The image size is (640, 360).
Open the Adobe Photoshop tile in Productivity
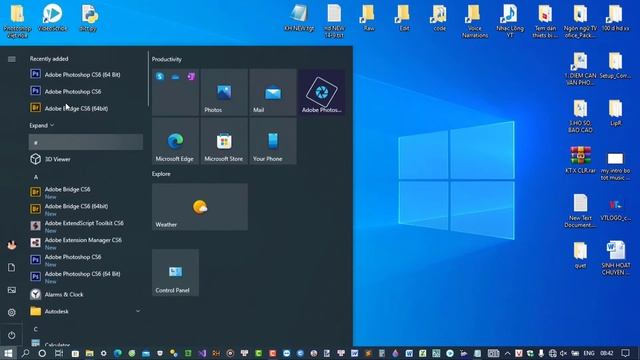(x=322, y=92)
